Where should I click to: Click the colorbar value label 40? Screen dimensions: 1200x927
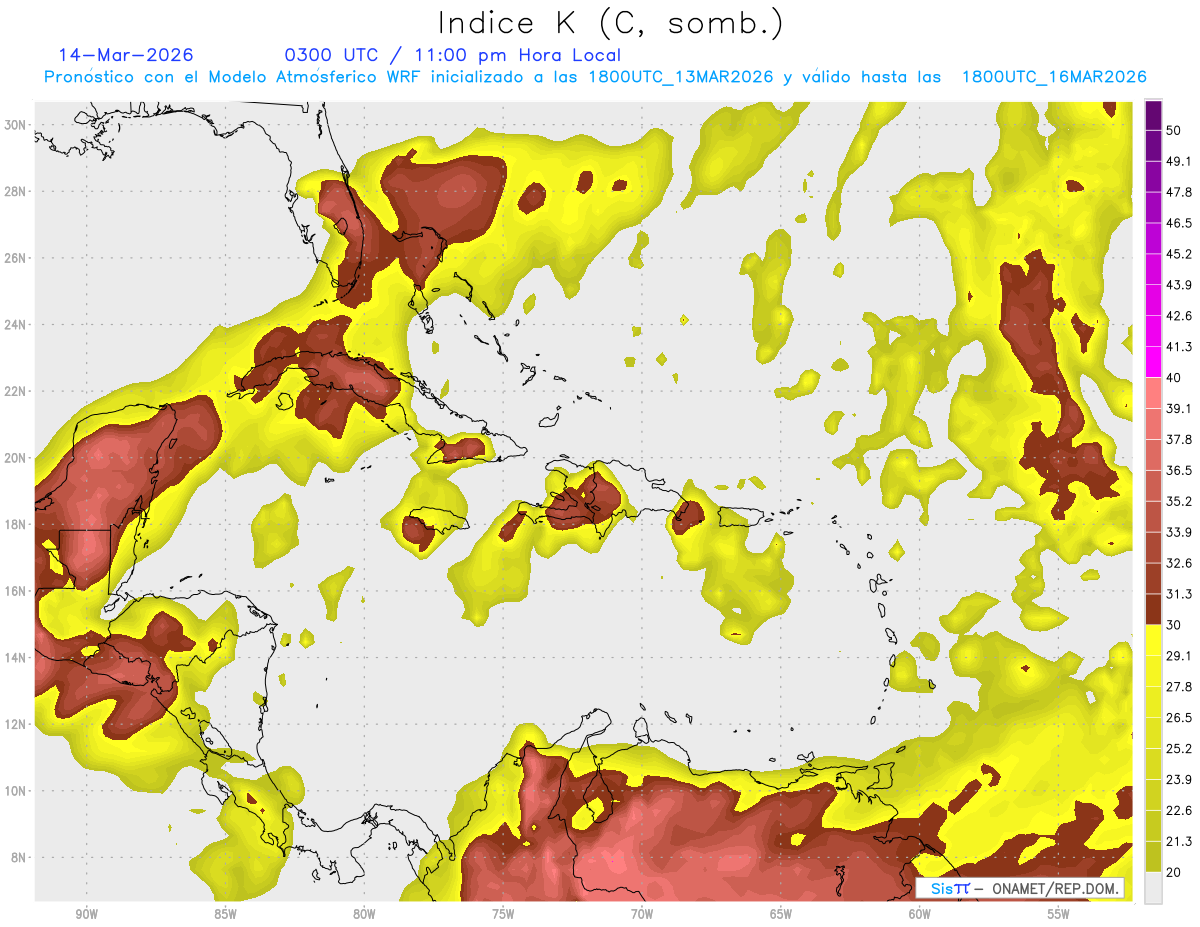[1174, 378]
